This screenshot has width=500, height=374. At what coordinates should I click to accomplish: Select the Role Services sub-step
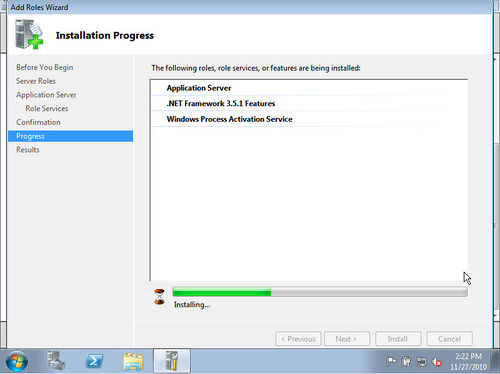pos(47,108)
